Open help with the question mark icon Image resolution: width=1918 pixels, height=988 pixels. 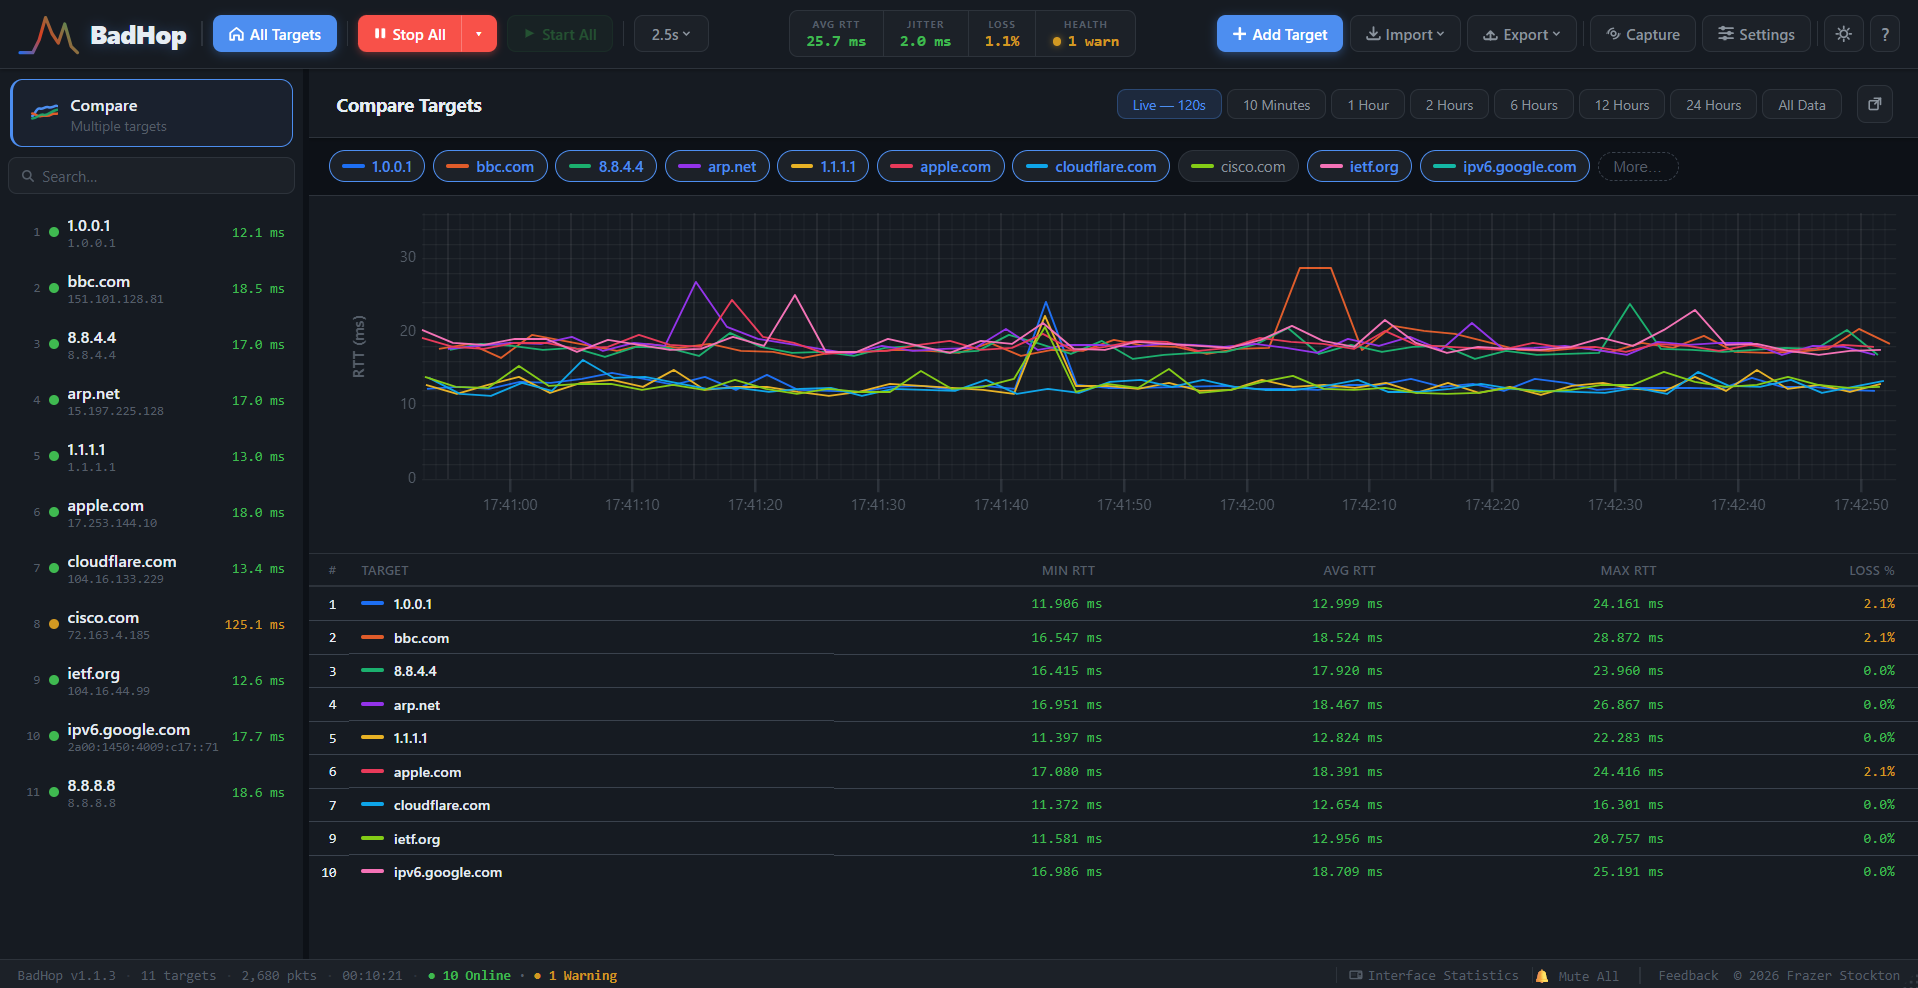click(1885, 34)
